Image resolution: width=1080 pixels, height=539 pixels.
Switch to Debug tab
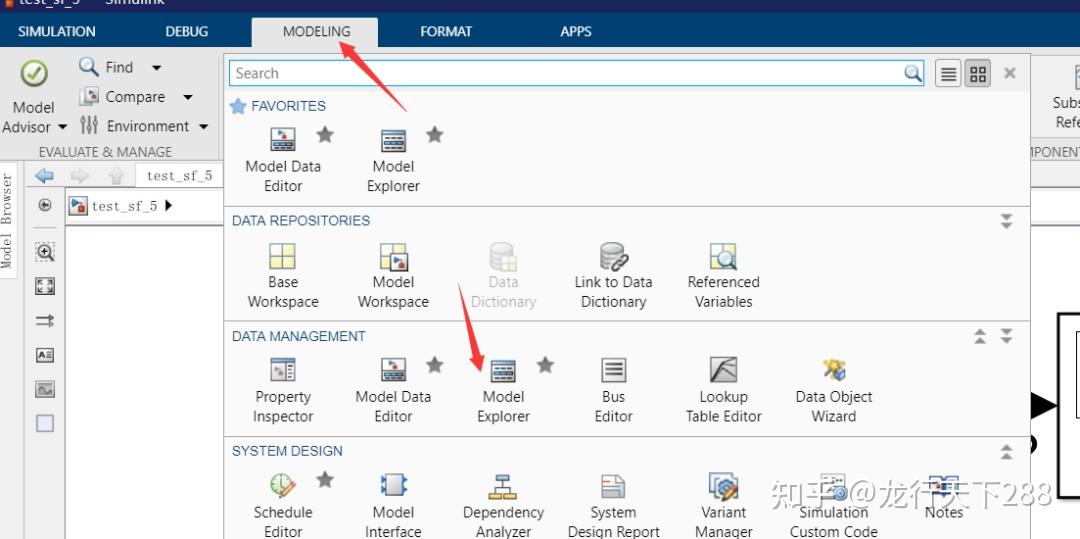tap(187, 32)
